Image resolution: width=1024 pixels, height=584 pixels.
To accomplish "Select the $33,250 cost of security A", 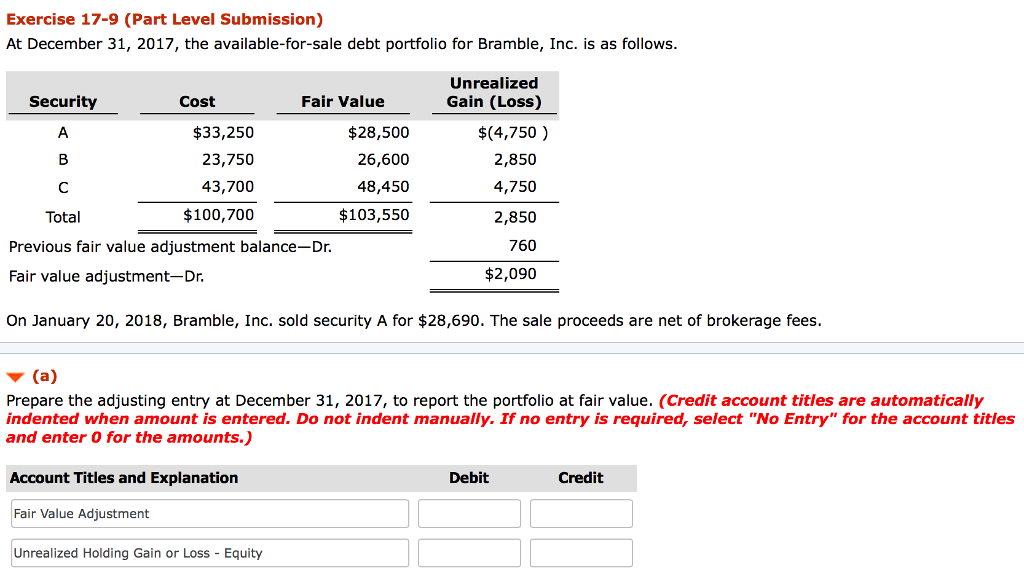I will 223,132.
